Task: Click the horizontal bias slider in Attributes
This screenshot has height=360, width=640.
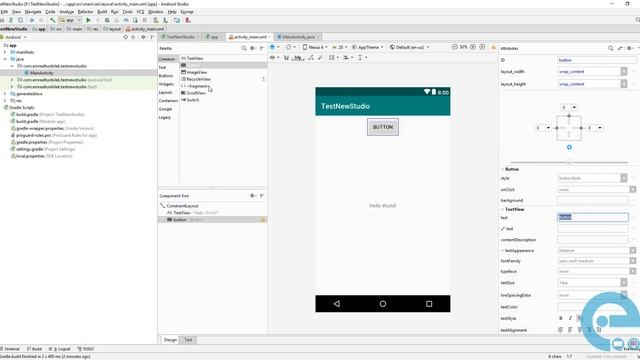Action: pos(569,162)
